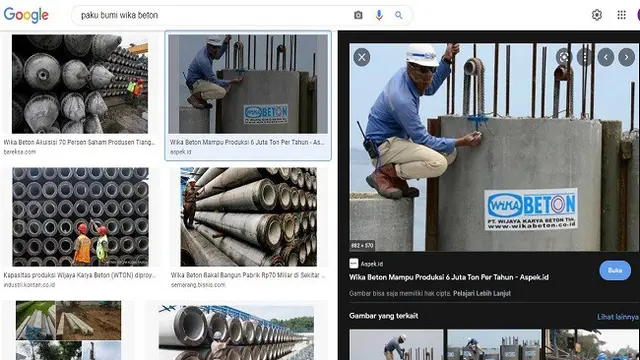Click caption Kapasitas produksi Wijaya Karya Beton
The height and width of the screenshot is (360, 640).
pyautogui.click(x=80, y=275)
